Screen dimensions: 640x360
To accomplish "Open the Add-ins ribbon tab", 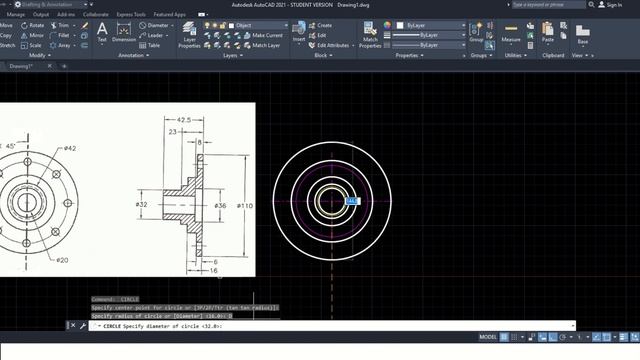I will (66, 14).
